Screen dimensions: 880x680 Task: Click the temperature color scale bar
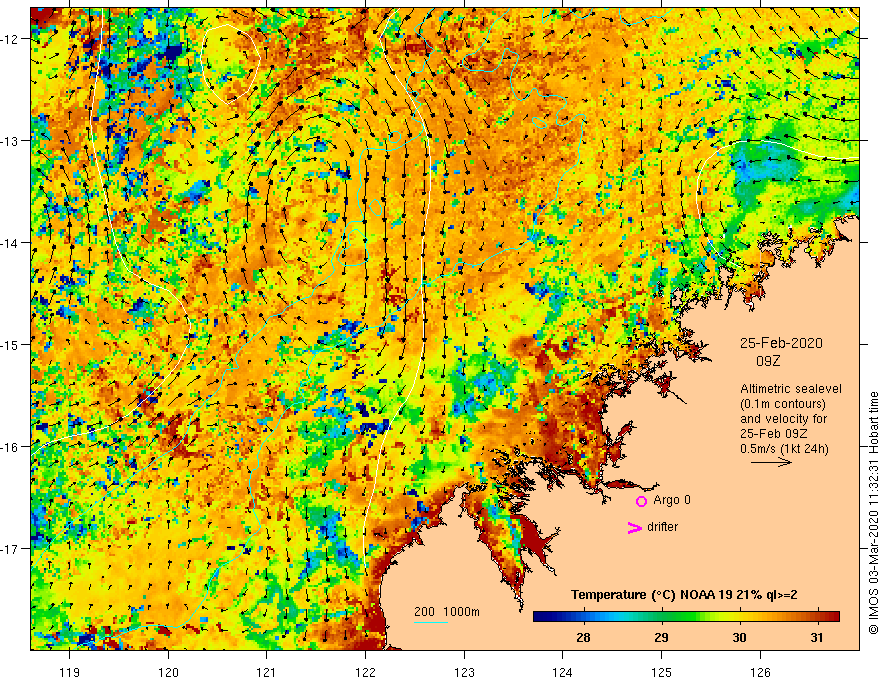point(686,617)
